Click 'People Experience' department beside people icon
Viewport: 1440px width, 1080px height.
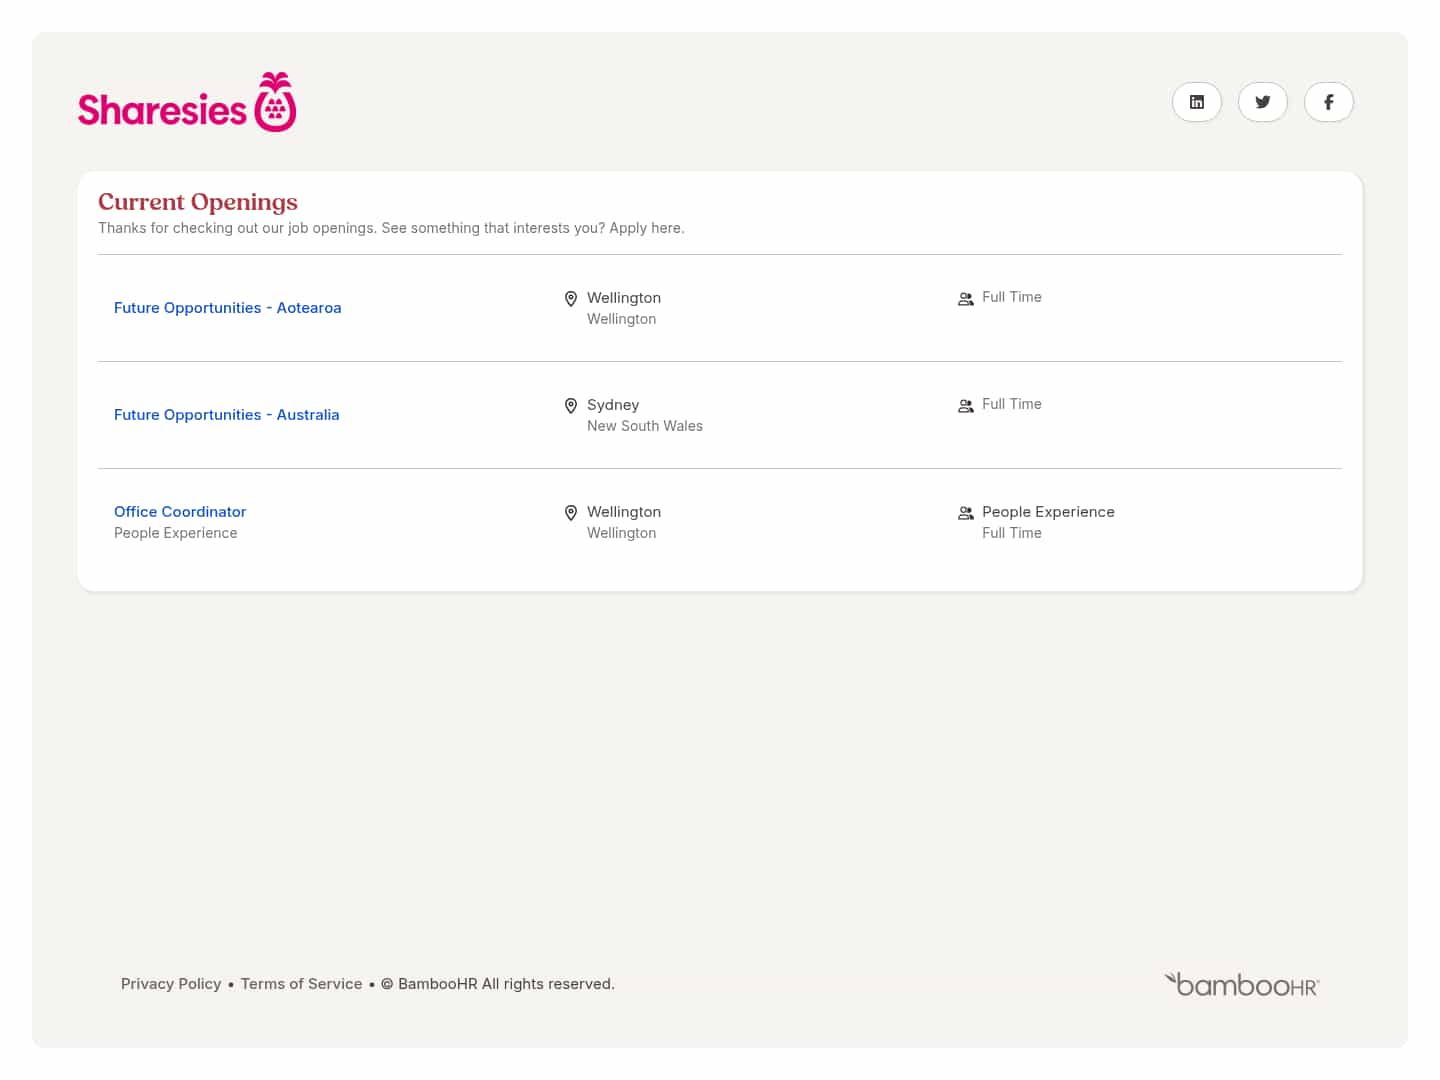point(1048,512)
